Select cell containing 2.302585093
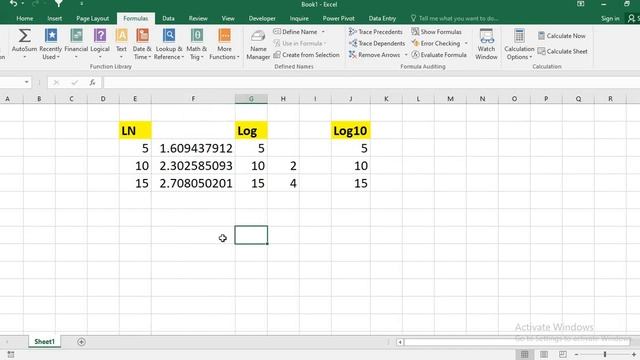This screenshot has height=360, width=640. click(193, 166)
